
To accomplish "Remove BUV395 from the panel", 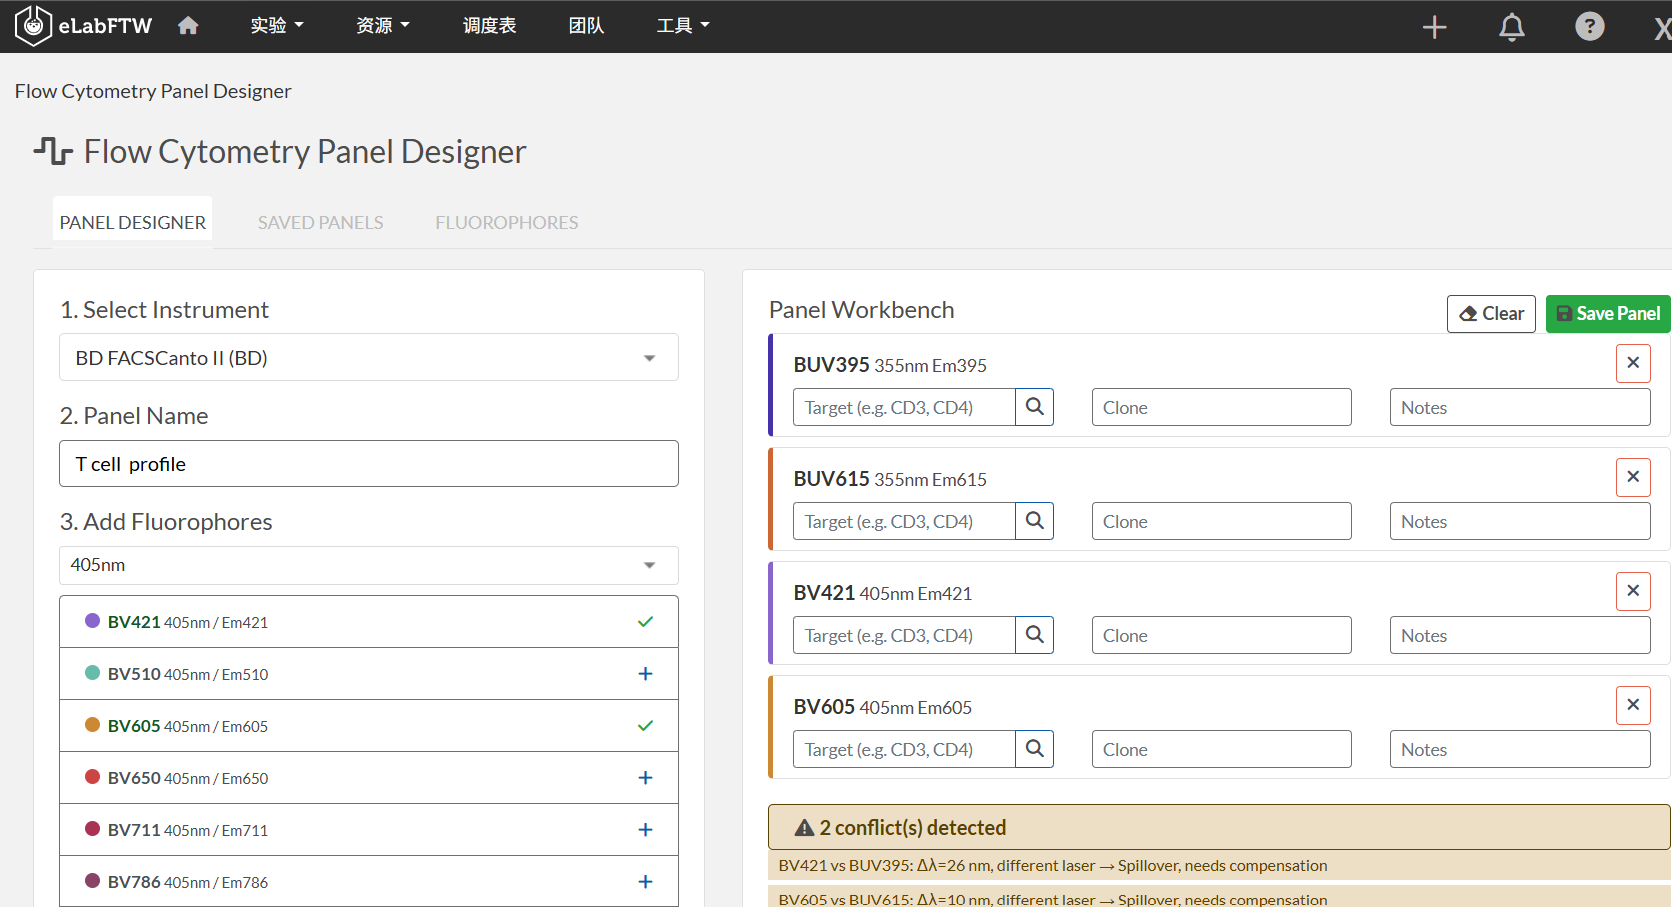I will (1633, 363).
